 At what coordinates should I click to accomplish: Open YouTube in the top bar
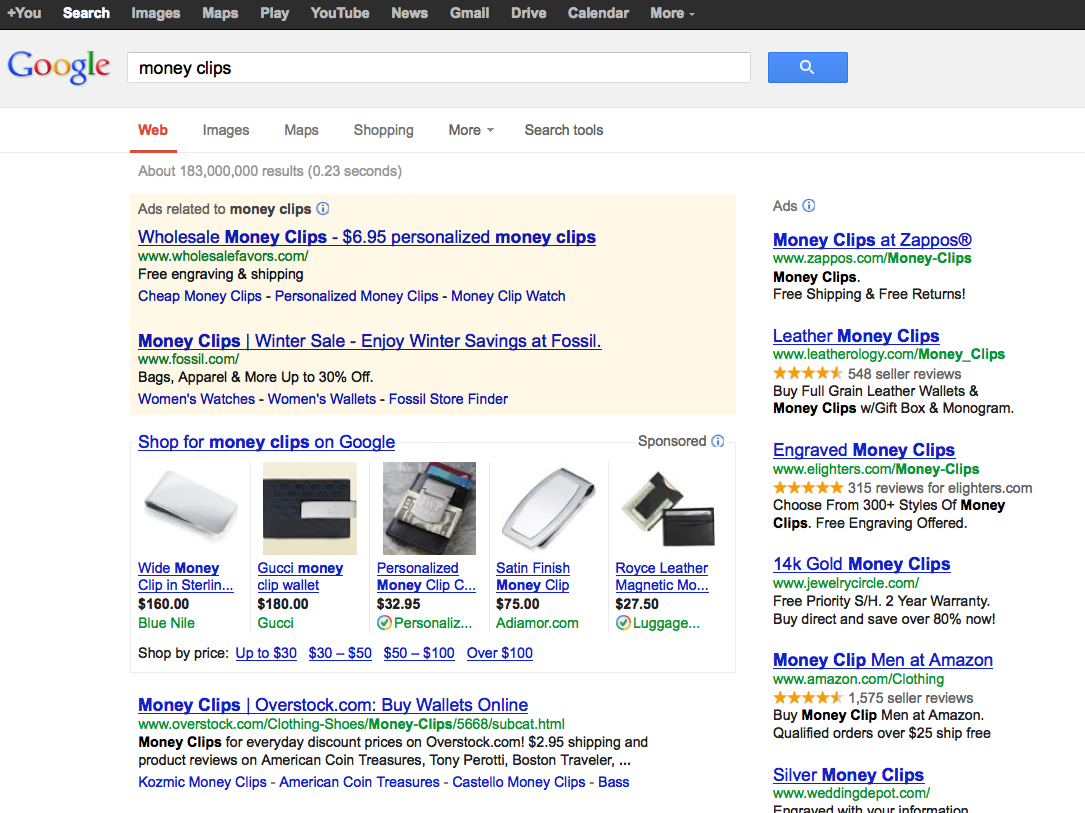[340, 13]
